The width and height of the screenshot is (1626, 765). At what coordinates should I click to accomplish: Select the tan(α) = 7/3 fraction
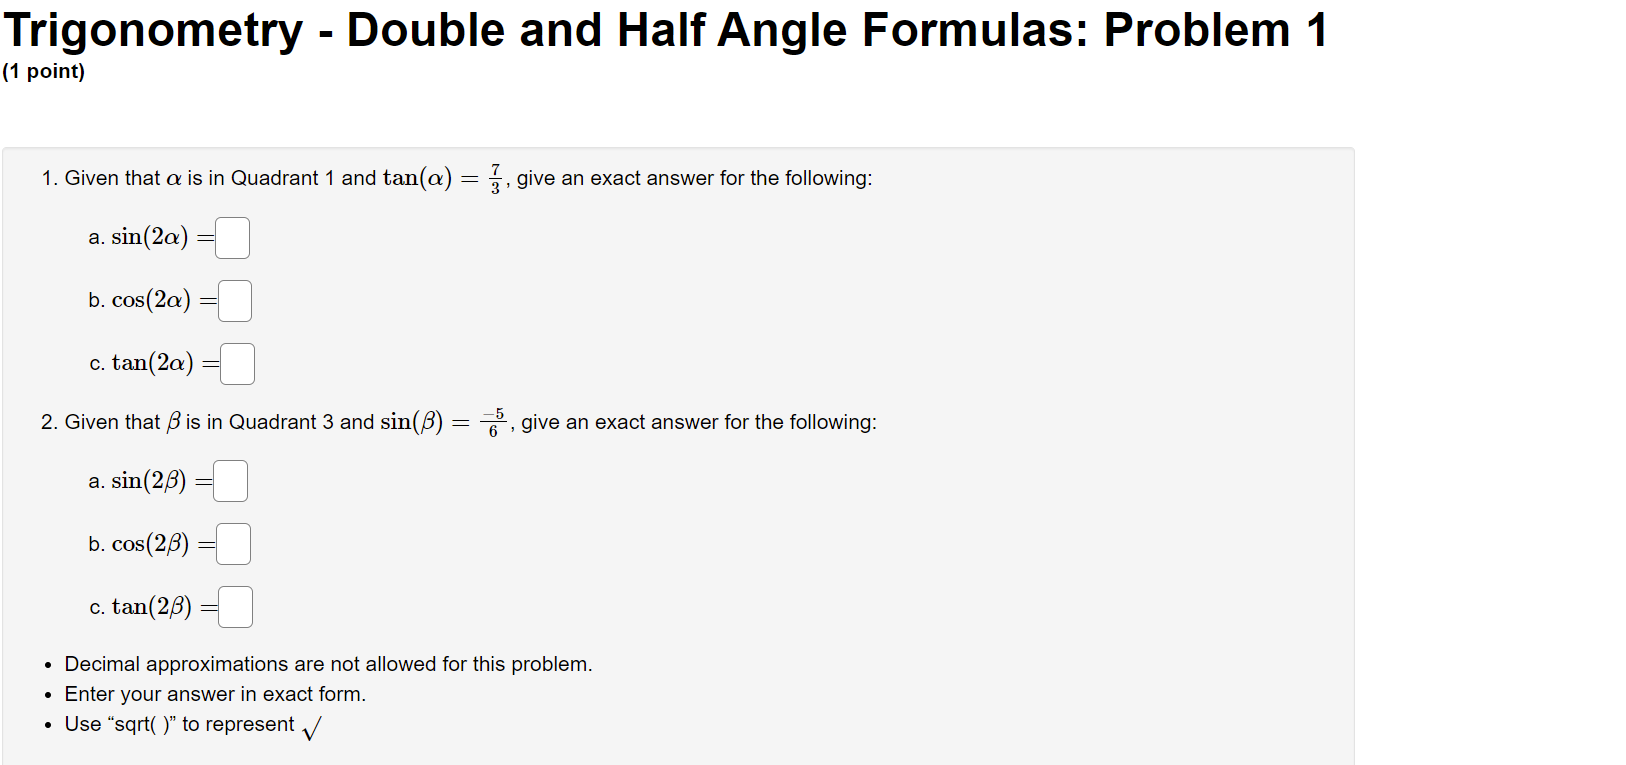click(494, 177)
